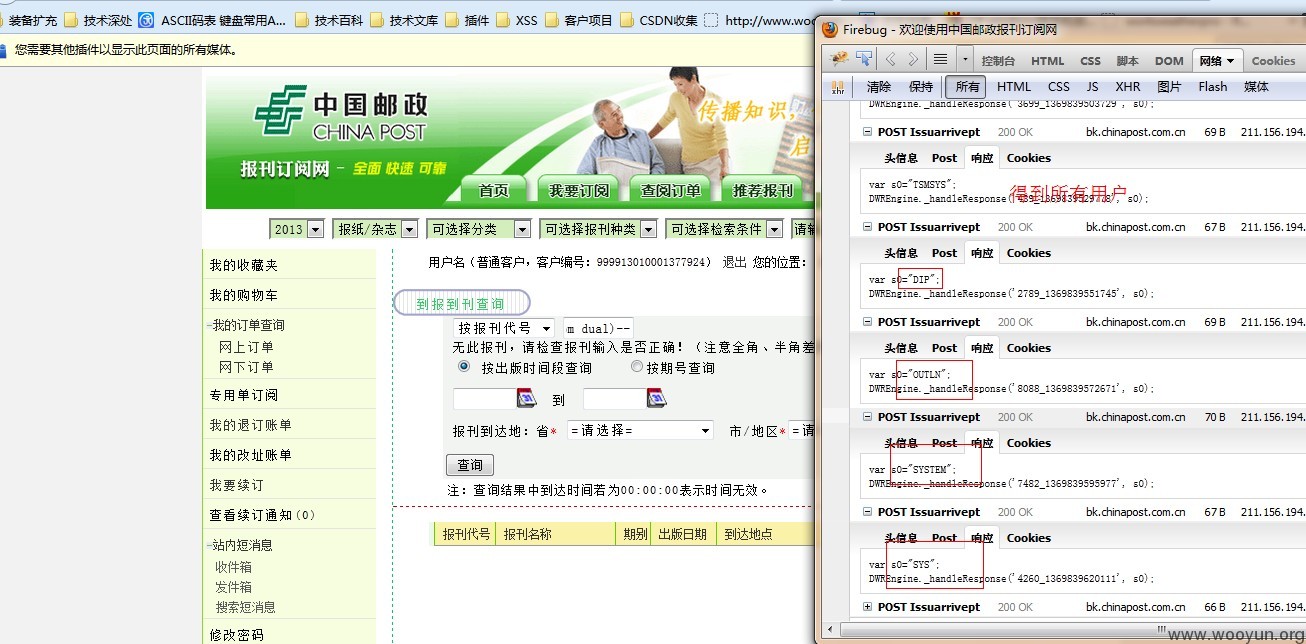Open the 网络 tab
This screenshot has height=644, width=1306.
1218,61
